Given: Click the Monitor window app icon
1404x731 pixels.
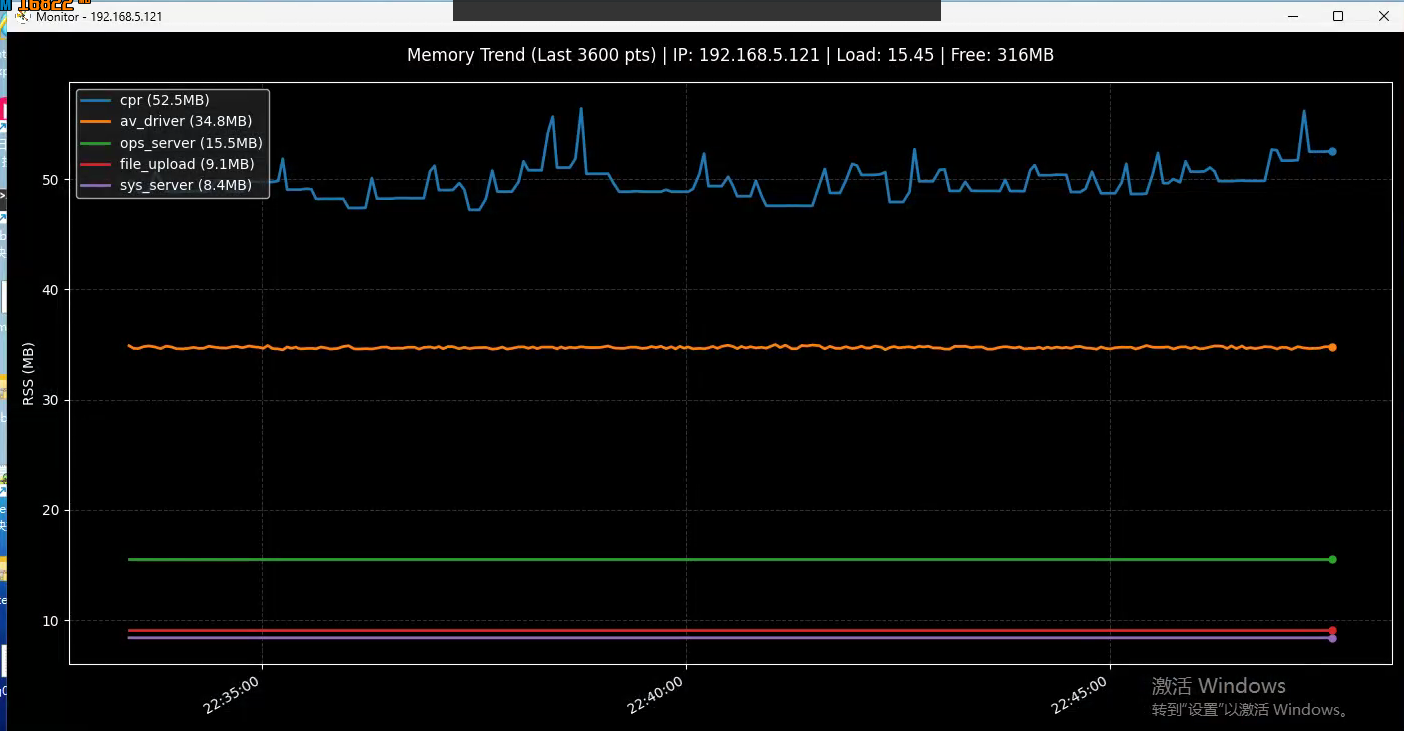Looking at the screenshot, I should (x=23, y=17).
